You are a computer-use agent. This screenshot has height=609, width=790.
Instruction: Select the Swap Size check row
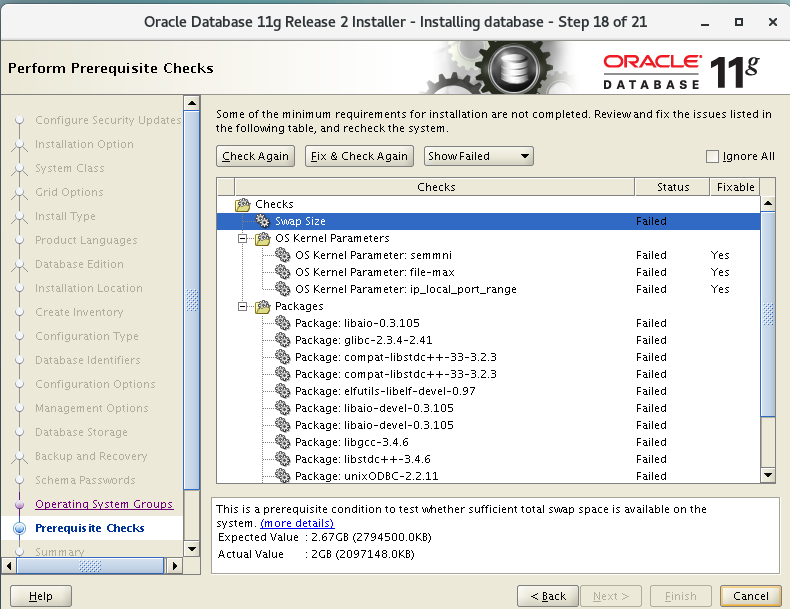[x=488, y=221]
